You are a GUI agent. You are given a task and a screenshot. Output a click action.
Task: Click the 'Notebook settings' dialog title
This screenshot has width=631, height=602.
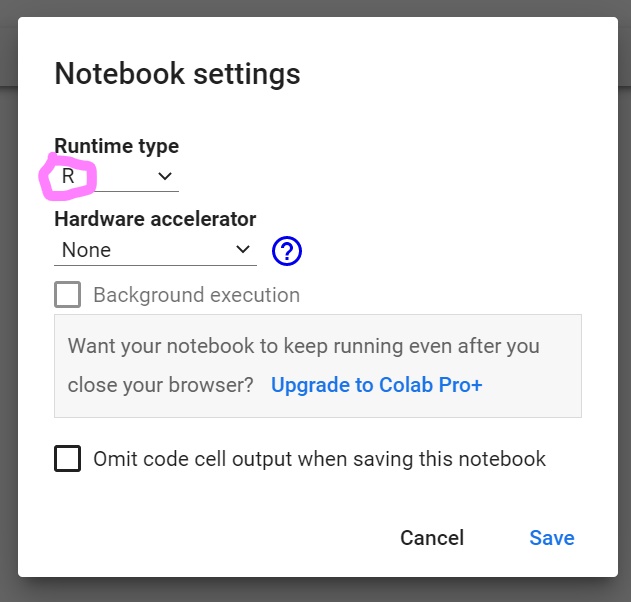[x=177, y=74]
